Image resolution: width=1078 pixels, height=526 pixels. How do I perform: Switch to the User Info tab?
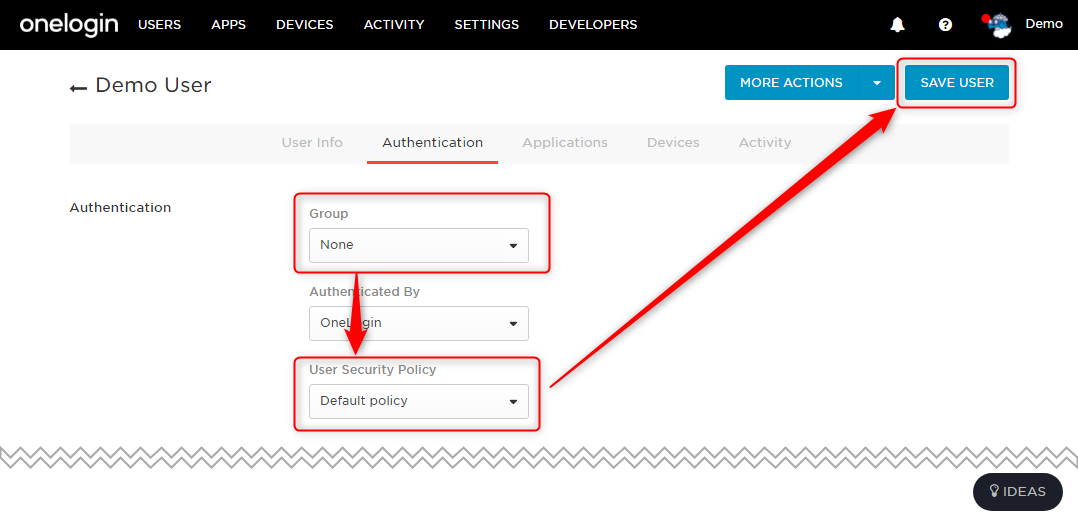[312, 143]
